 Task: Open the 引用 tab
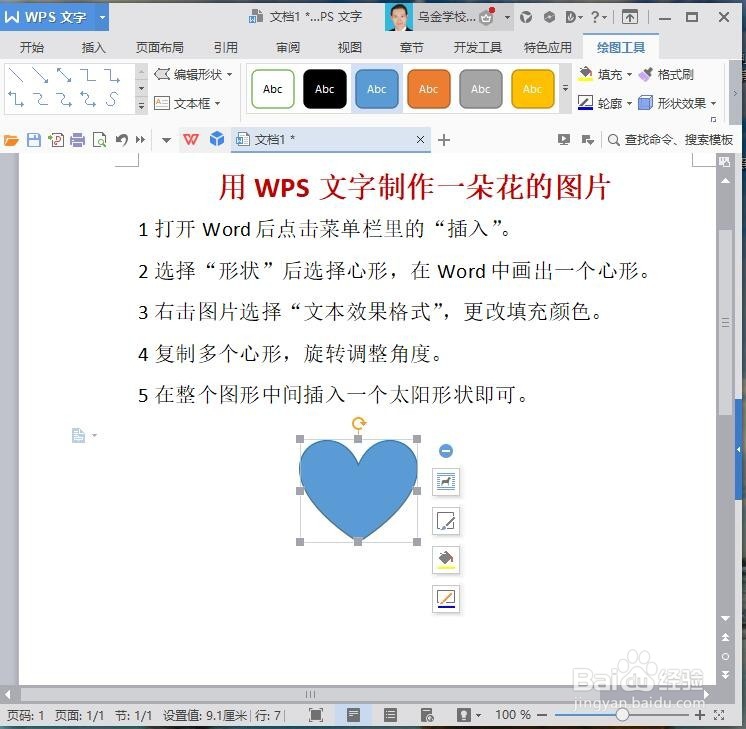(226, 47)
